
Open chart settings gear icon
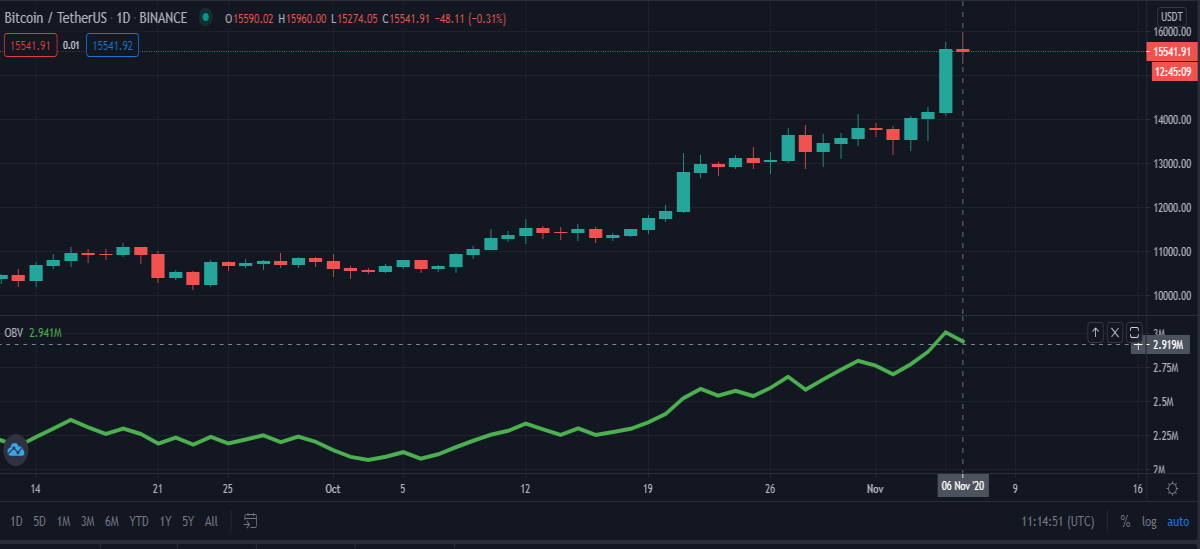point(1171,488)
